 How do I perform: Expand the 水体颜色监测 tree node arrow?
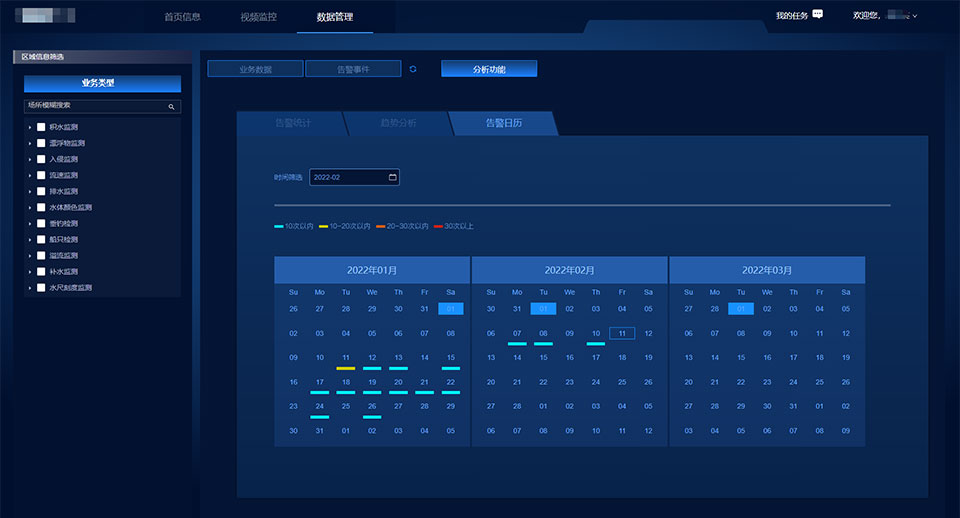(30, 207)
